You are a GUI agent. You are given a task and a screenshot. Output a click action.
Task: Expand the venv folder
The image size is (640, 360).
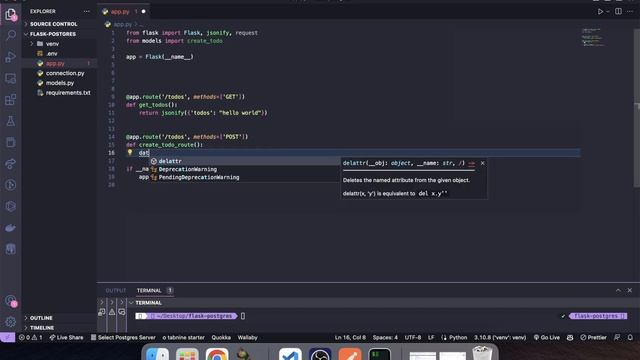point(52,44)
